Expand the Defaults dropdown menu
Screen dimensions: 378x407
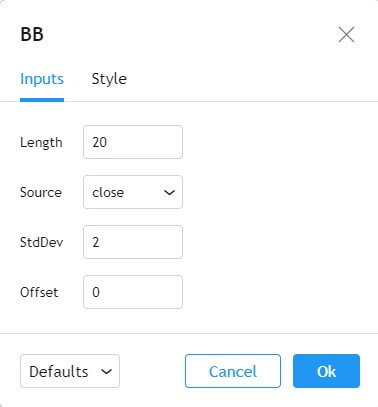(x=70, y=371)
